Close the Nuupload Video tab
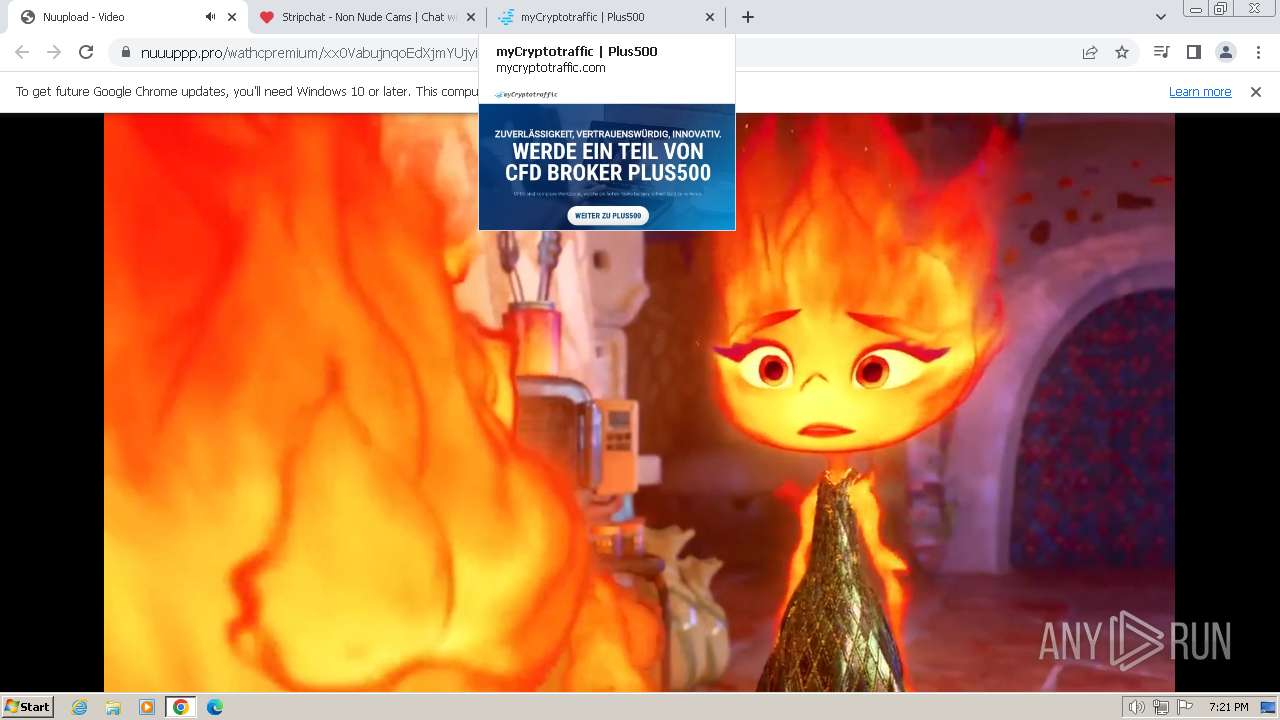1280x720 pixels. tap(232, 17)
